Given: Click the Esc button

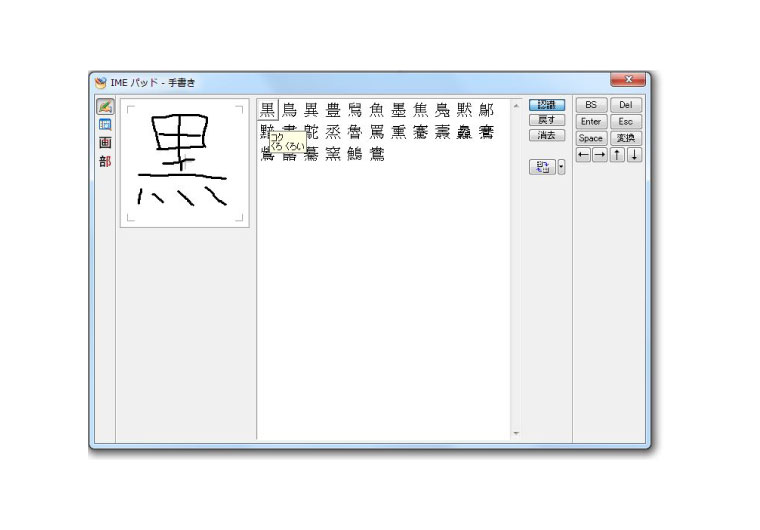Looking at the screenshot, I should coord(626,122).
